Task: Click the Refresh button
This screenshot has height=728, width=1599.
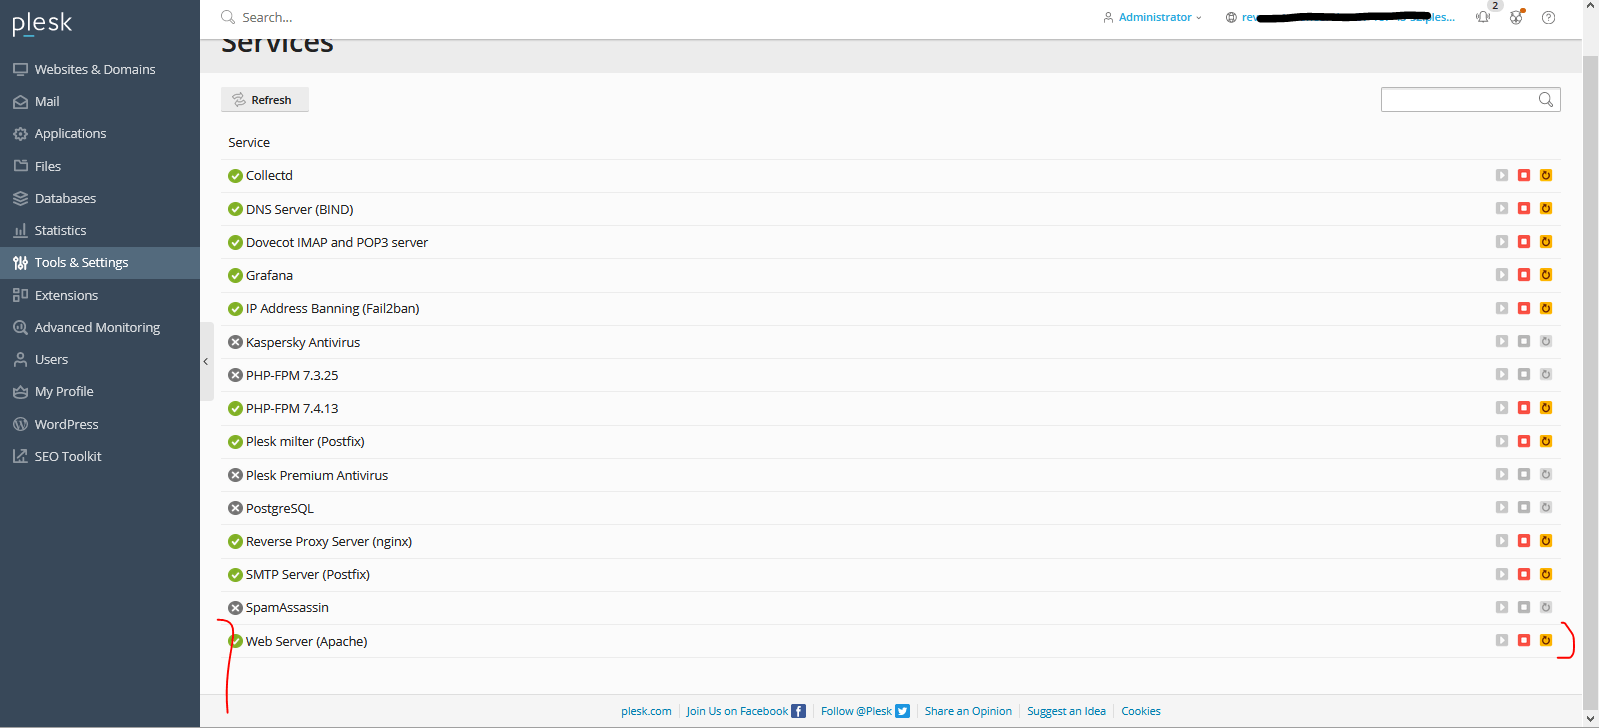Action: point(264,100)
